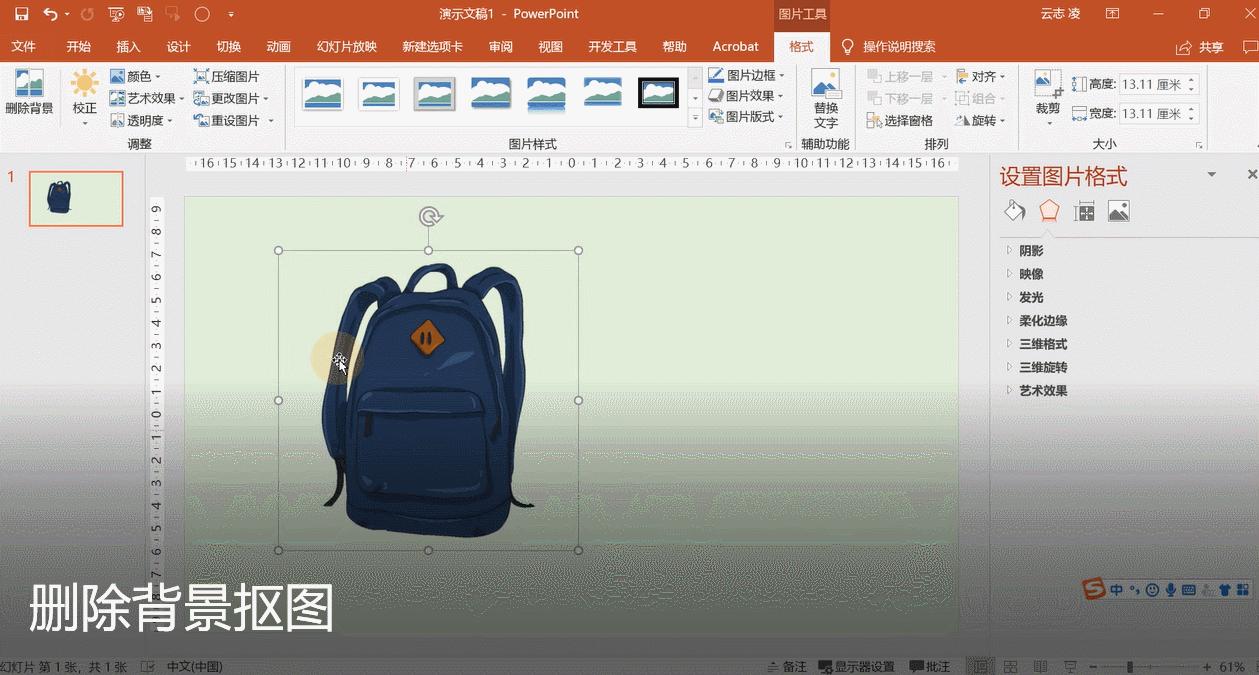Expand the 阴影 (Shadow) section

point(1029,250)
